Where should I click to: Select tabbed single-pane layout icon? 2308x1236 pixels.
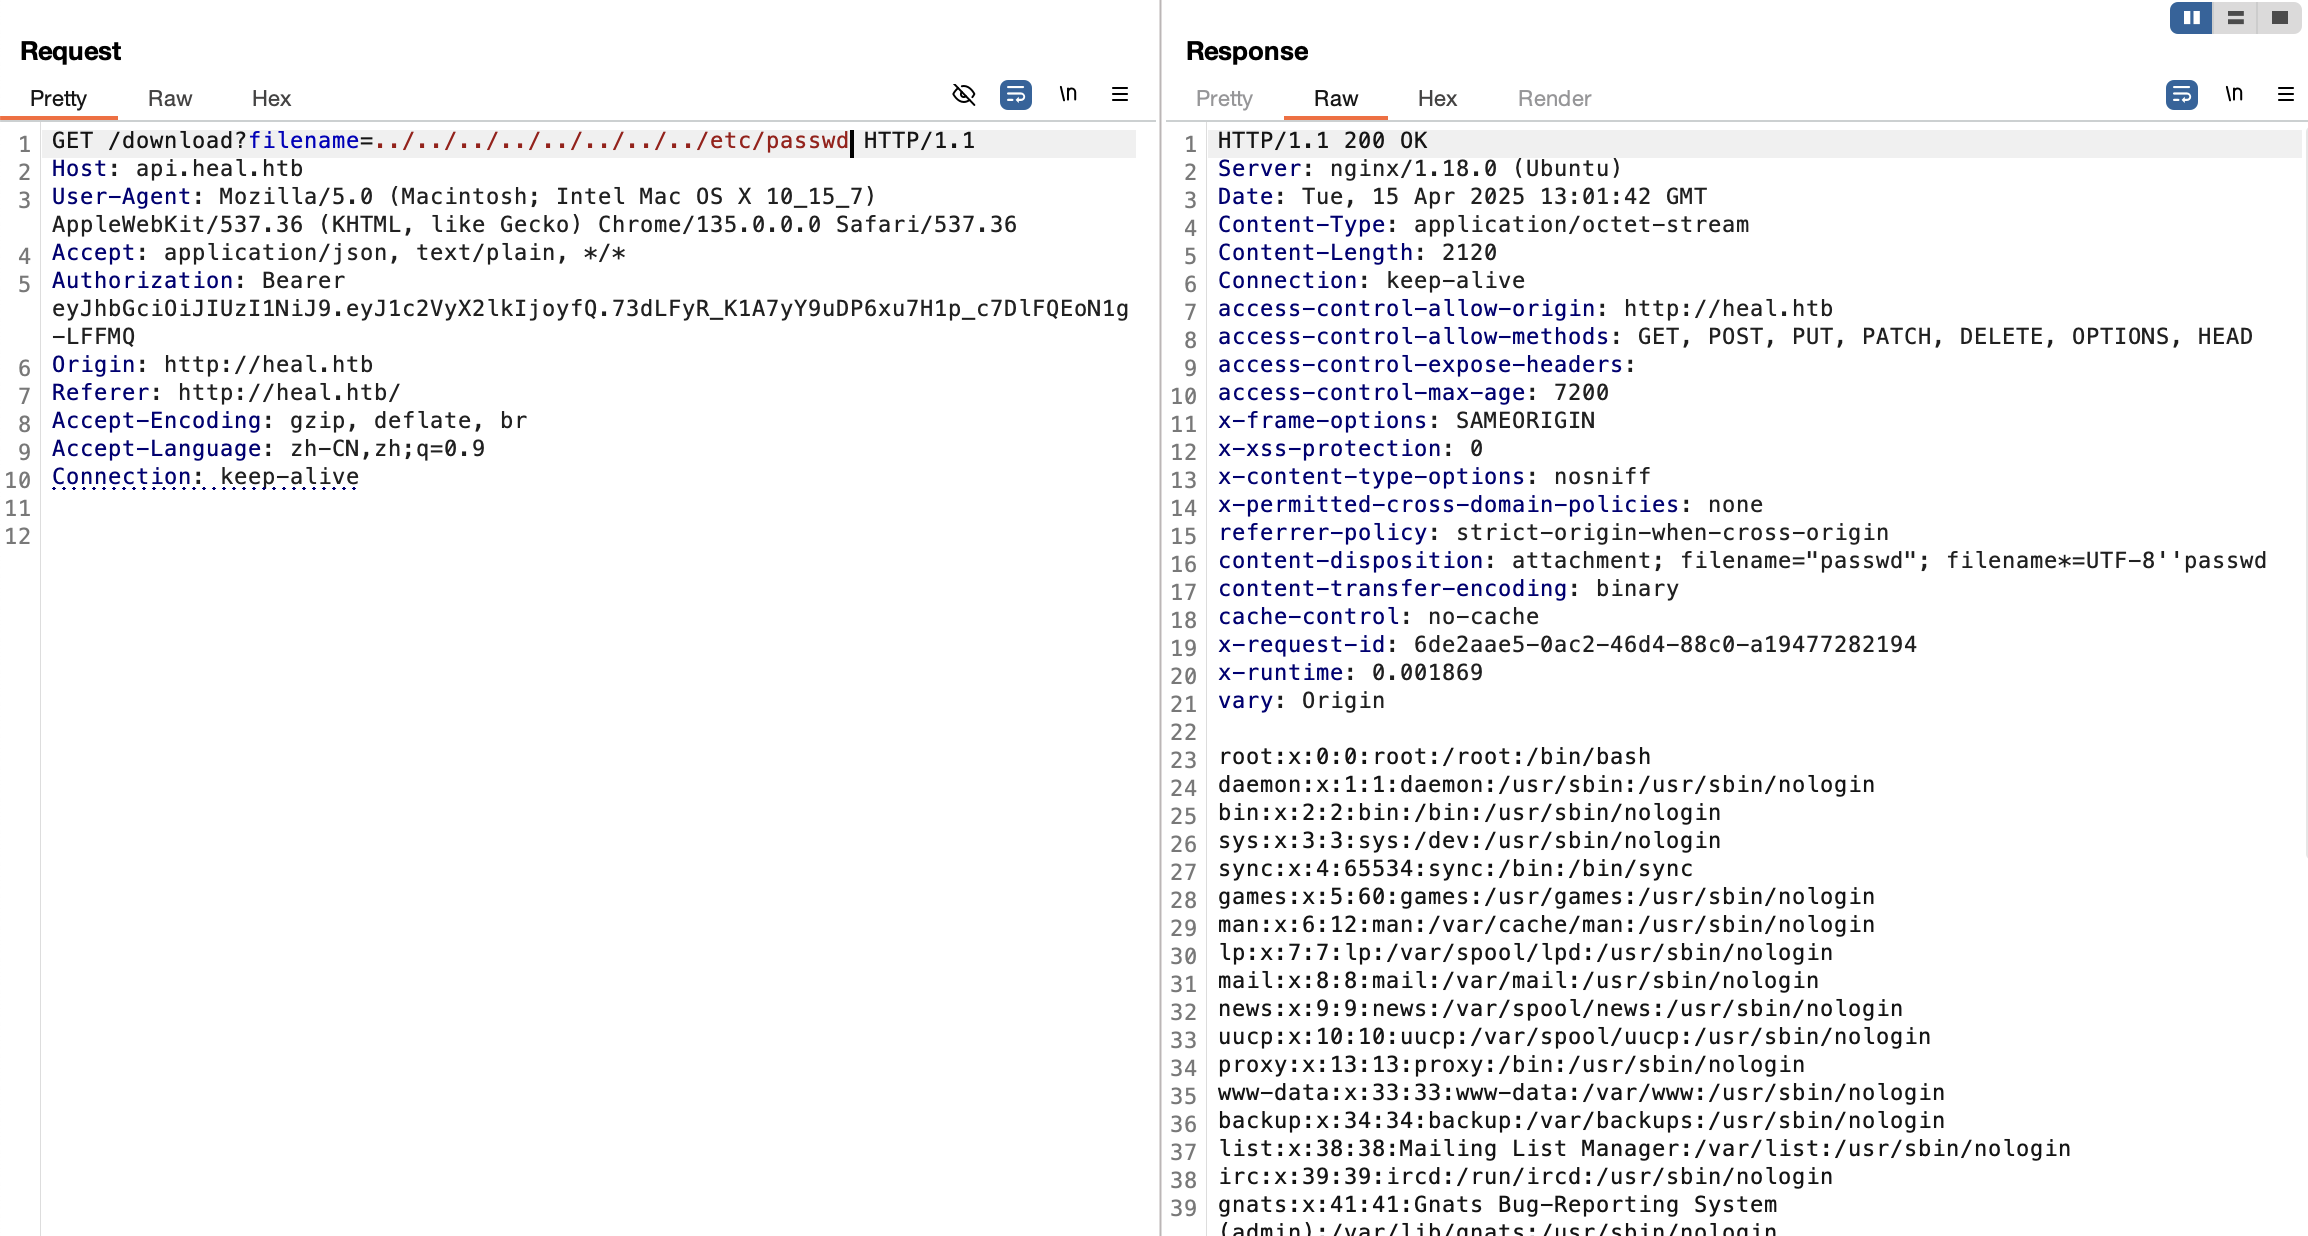(x=2280, y=18)
